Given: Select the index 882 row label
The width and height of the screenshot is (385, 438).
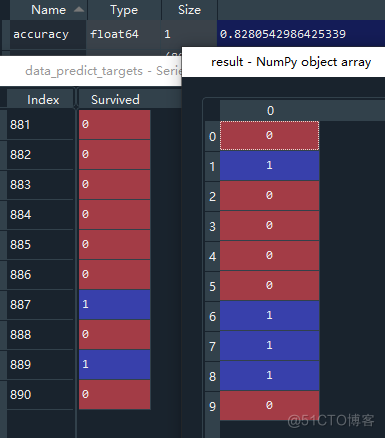Looking at the screenshot, I should click(x=40, y=155).
